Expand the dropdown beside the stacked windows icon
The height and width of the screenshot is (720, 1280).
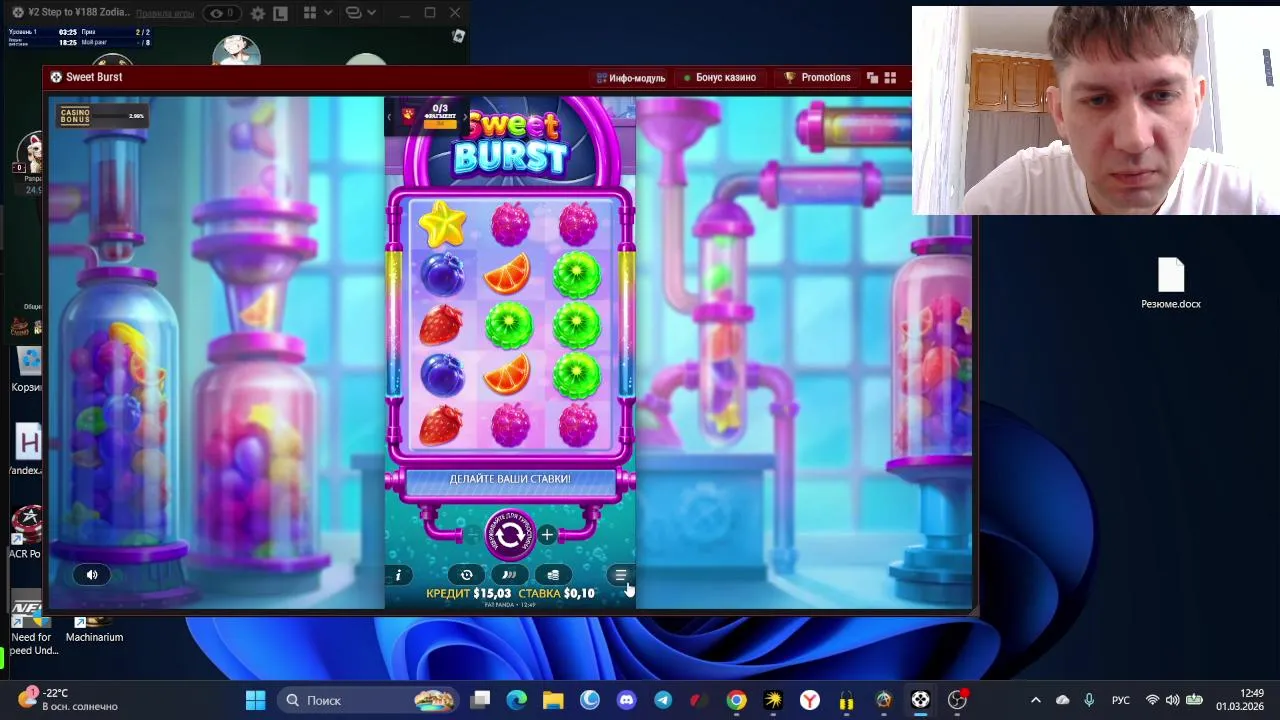[x=371, y=14]
